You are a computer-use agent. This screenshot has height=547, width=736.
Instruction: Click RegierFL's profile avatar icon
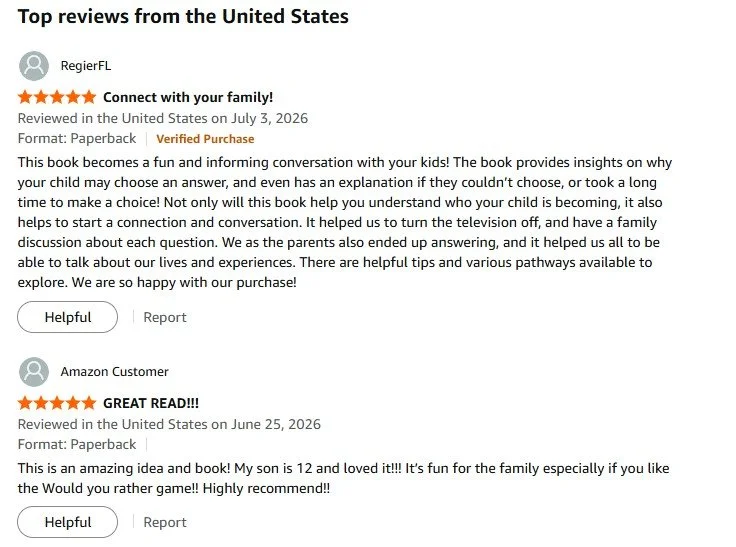tap(34, 66)
